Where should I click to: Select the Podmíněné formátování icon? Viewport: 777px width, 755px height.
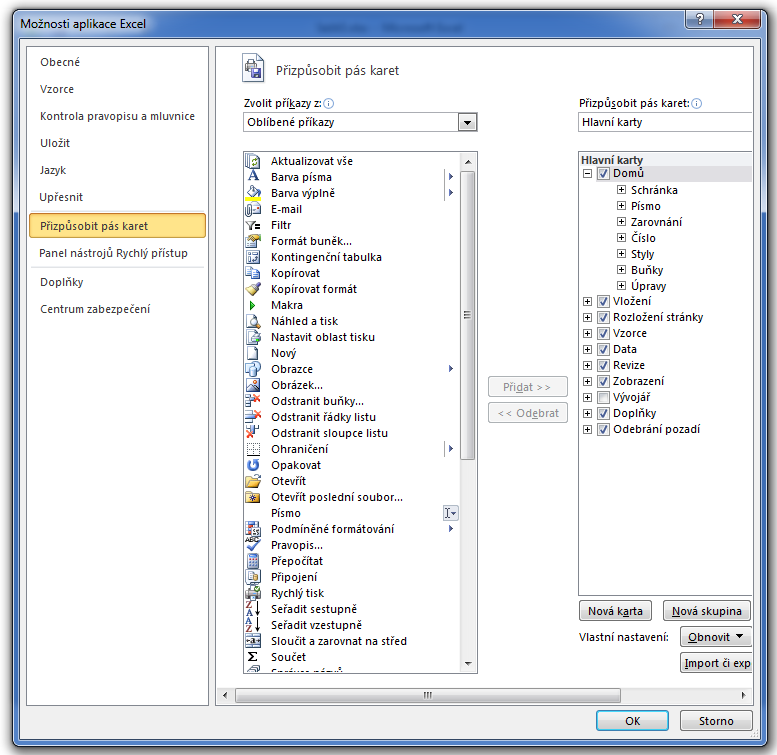point(253,529)
